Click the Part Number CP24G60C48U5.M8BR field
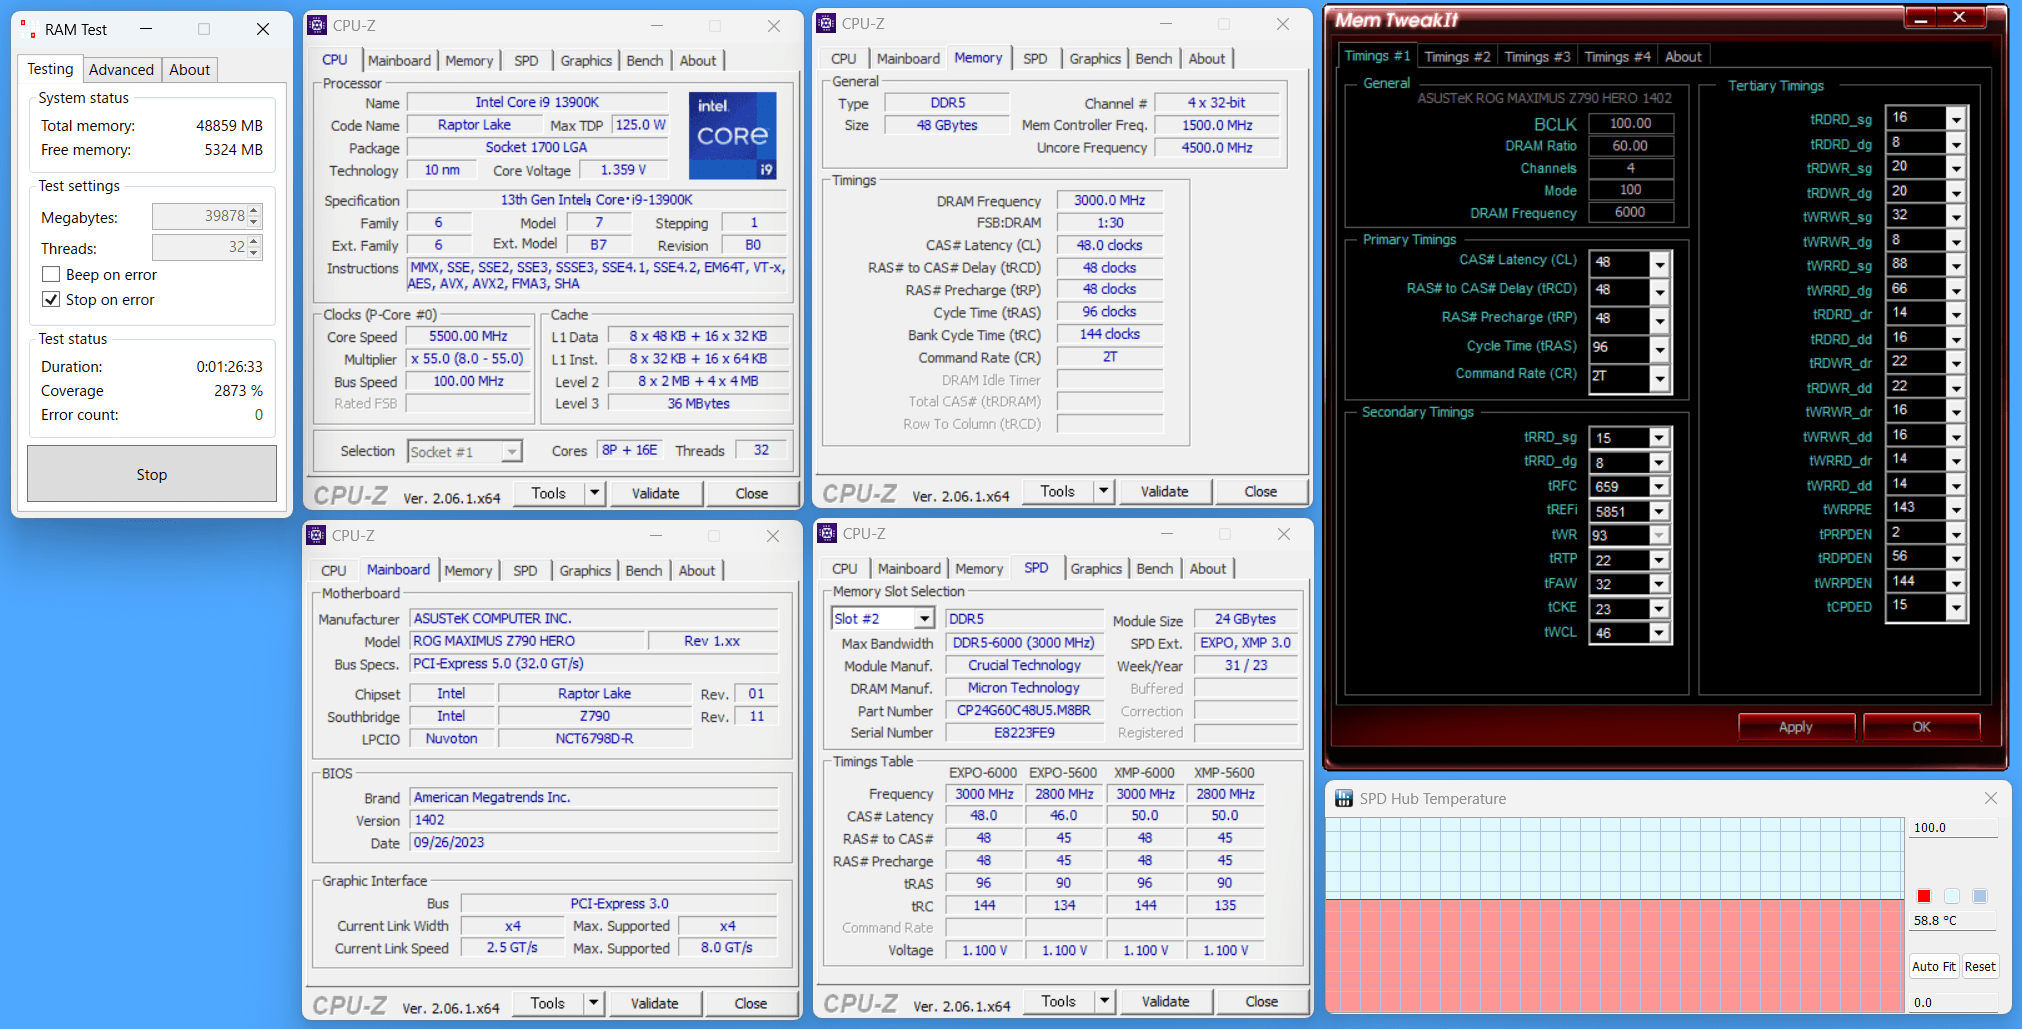Image resolution: width=2022 pixels, height=1029 pixels. (x=1024, y=710)
